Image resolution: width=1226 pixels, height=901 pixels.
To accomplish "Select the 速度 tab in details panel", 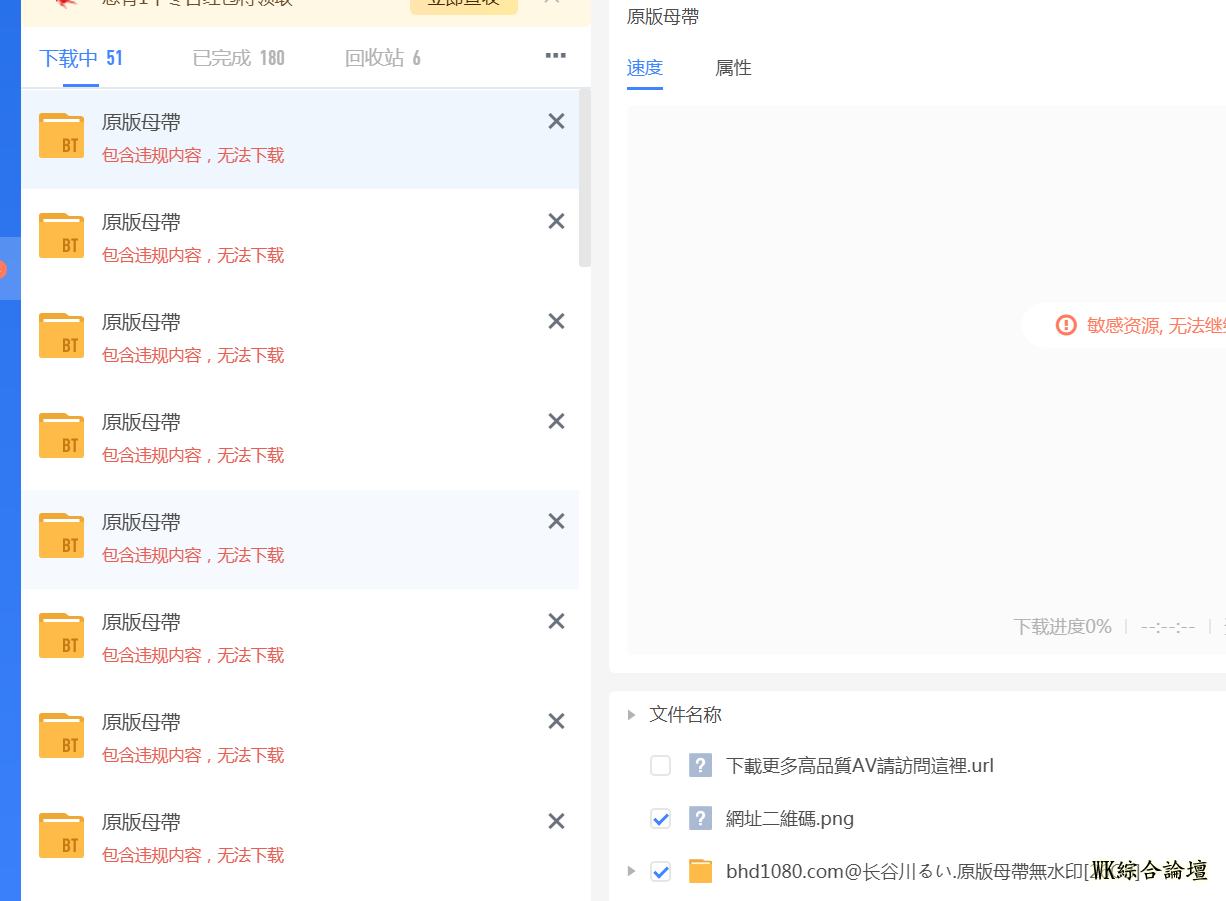I will [x=645, y=68].
